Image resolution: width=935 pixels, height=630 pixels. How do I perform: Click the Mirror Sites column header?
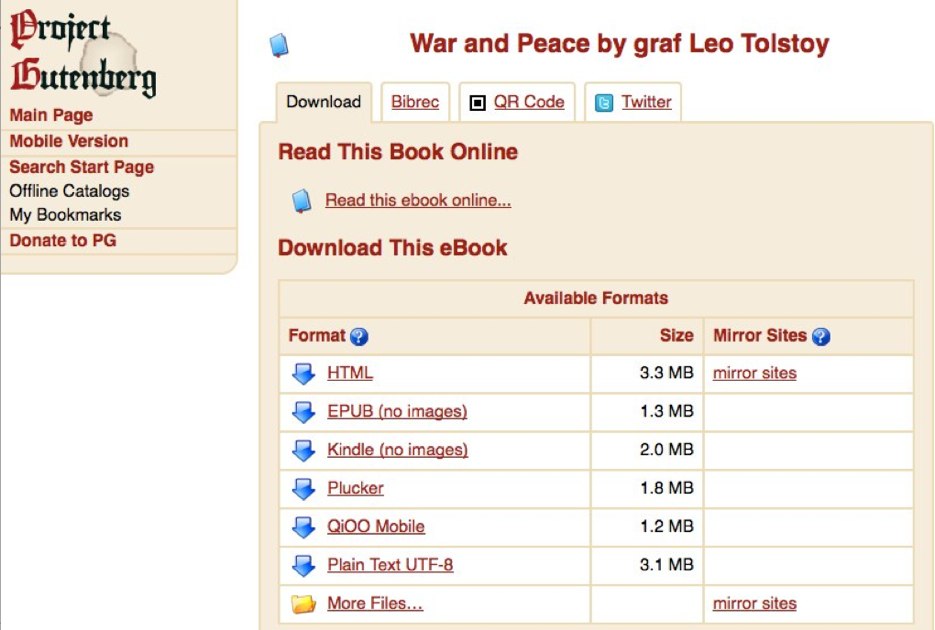pyautogui.click(x=760, y=336)
